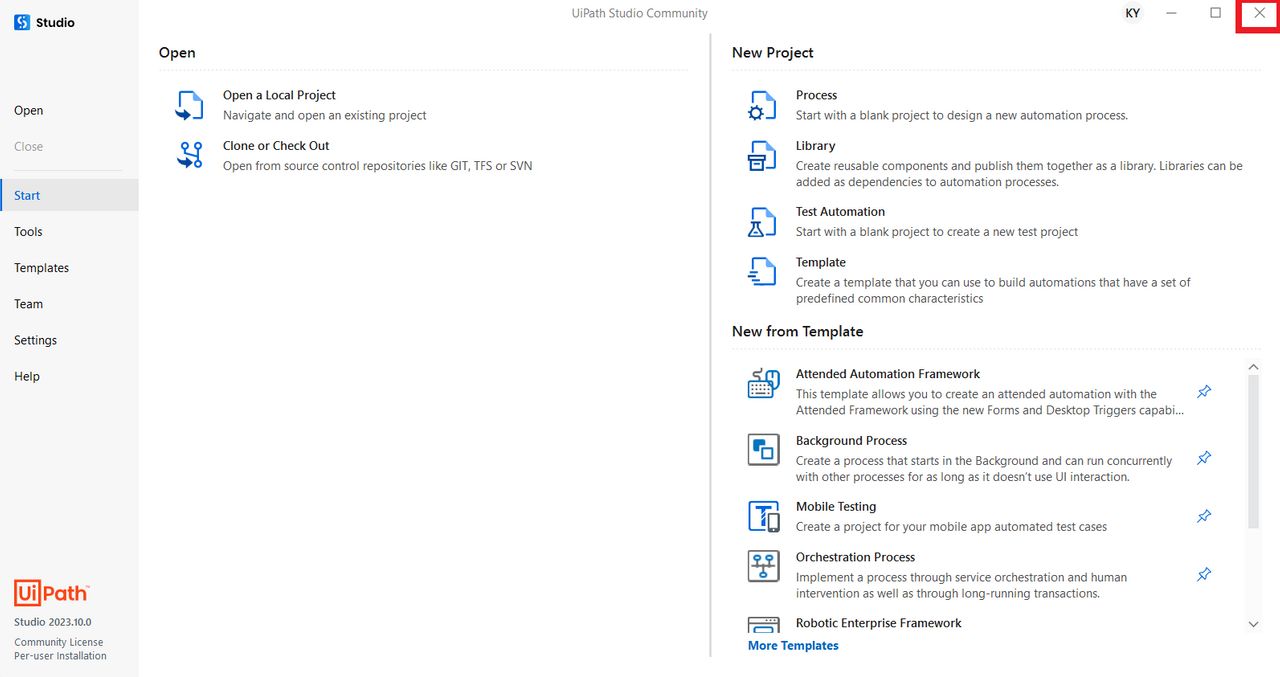The image size is (1280, 677).
Task: Pin the Orchestration Process template
Action: click(1204, 575)
